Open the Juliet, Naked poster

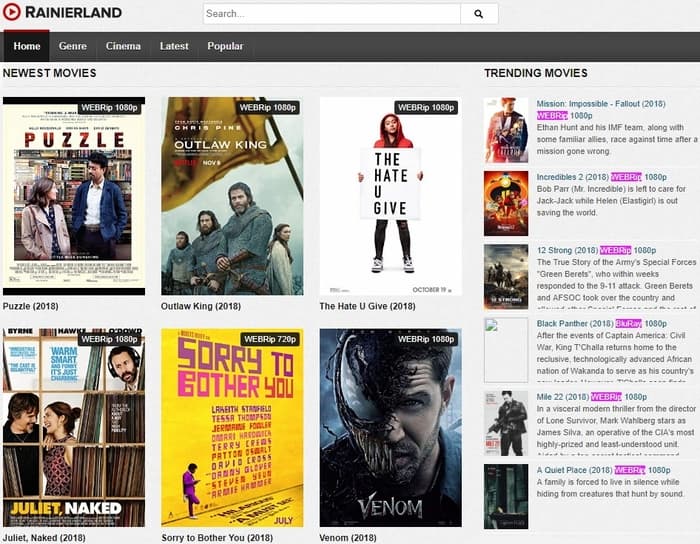pos(74,428)
